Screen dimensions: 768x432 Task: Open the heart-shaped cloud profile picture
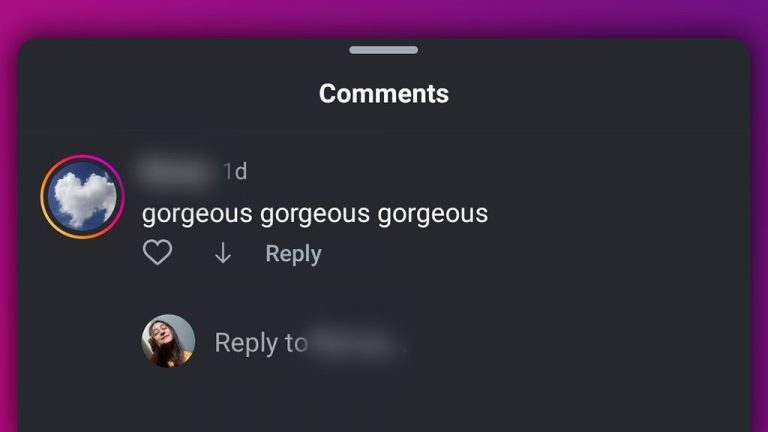point(82,197)
